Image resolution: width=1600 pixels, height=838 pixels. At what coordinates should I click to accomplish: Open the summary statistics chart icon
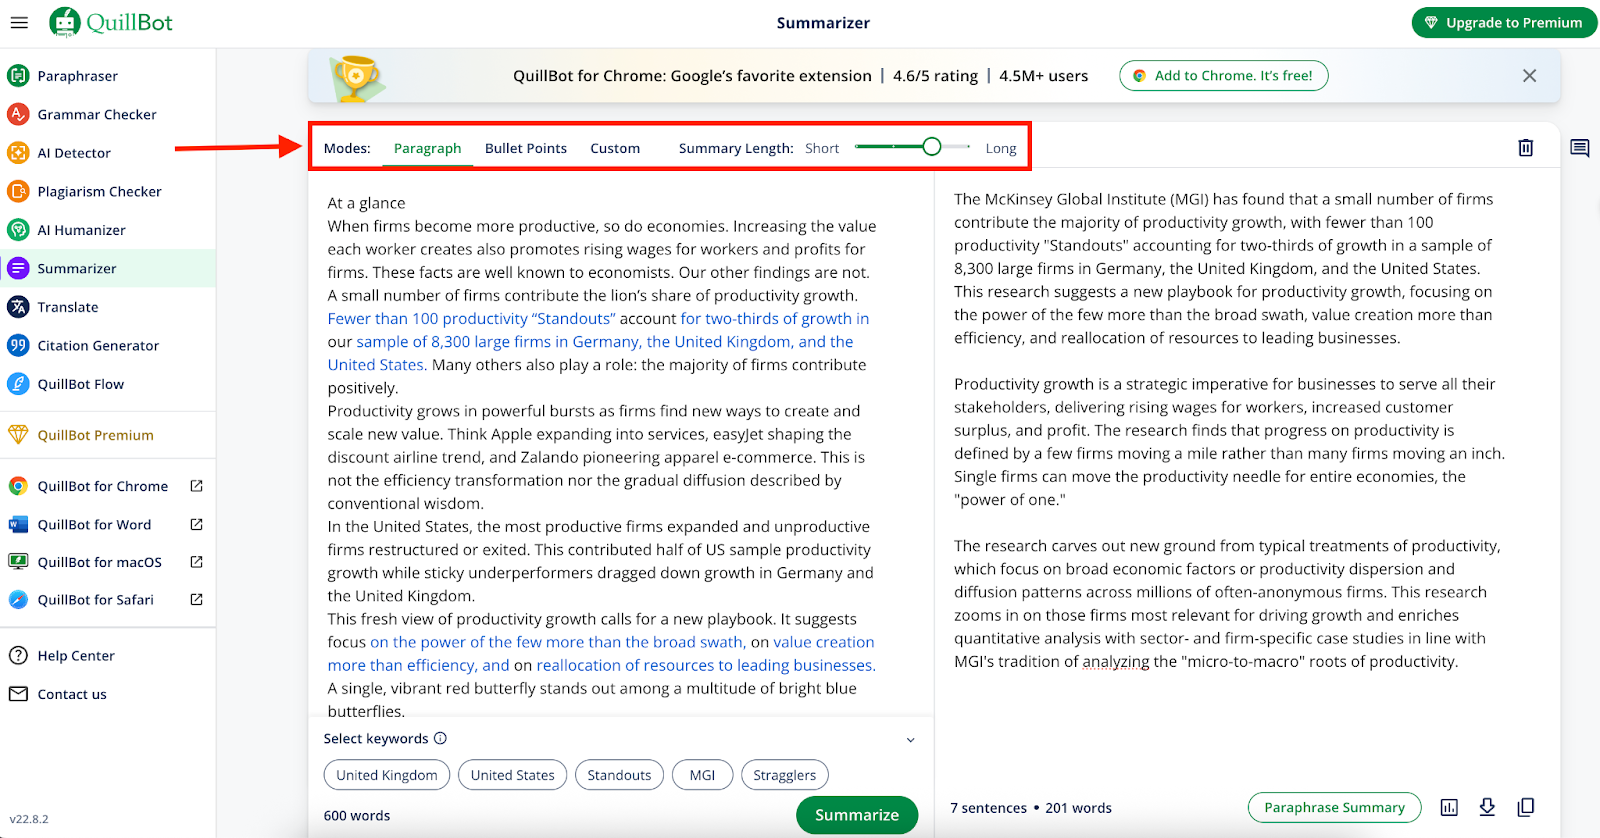(1449, 808)
